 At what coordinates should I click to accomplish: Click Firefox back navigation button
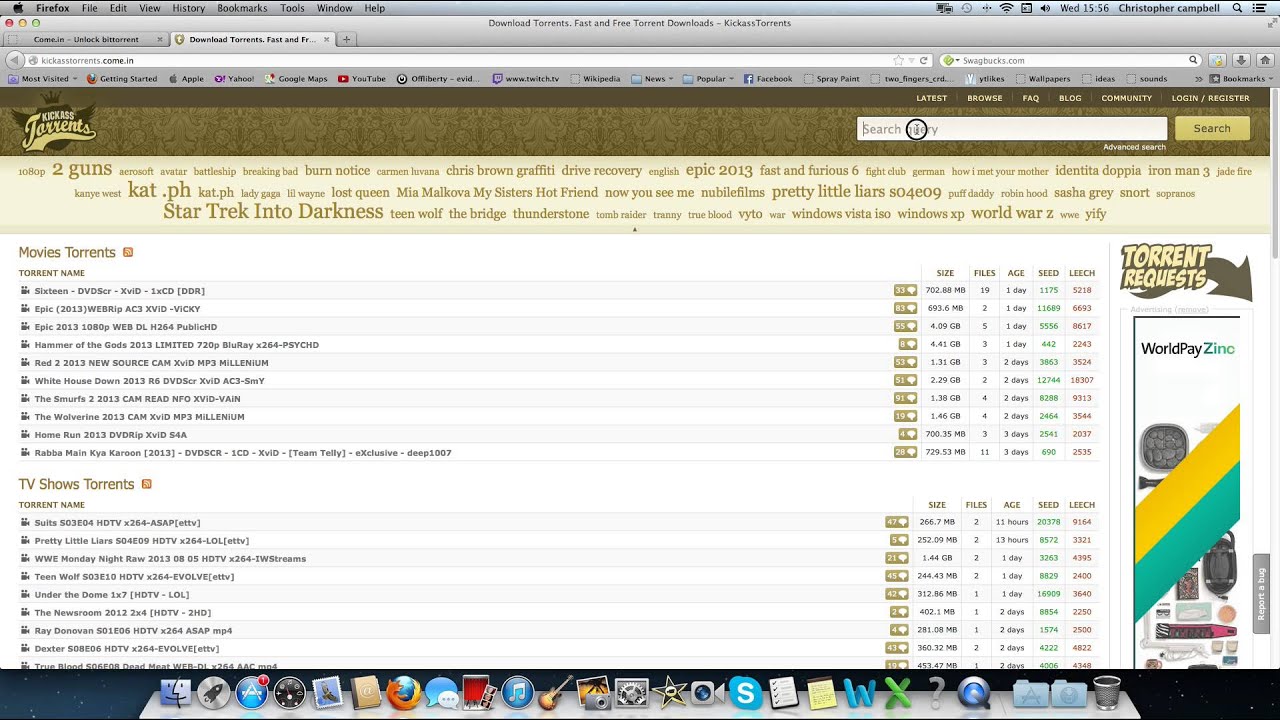pyautogui.click(x=14, y=60)
